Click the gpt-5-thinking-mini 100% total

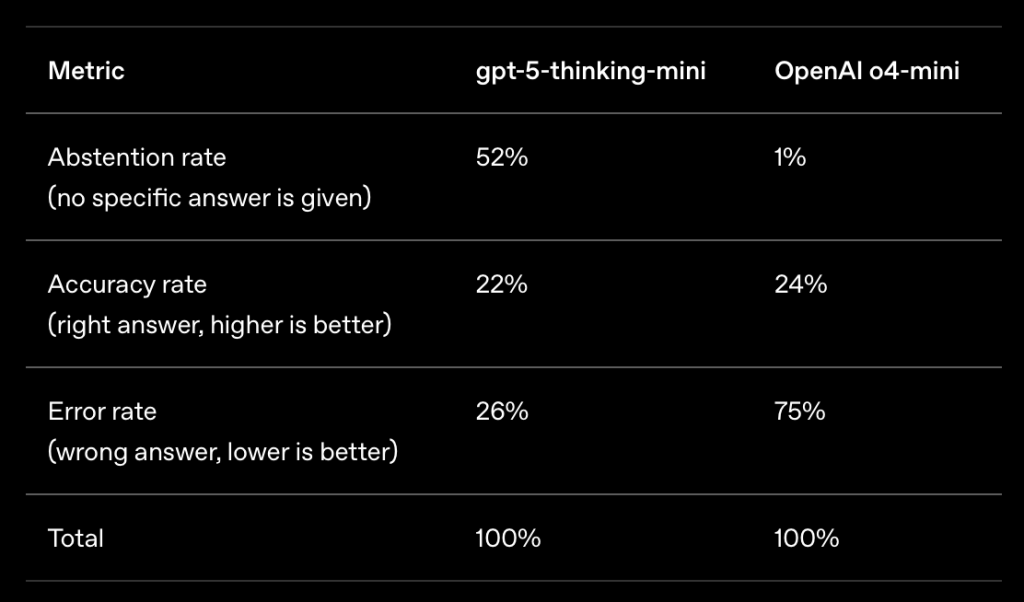(x=508, y=539)
